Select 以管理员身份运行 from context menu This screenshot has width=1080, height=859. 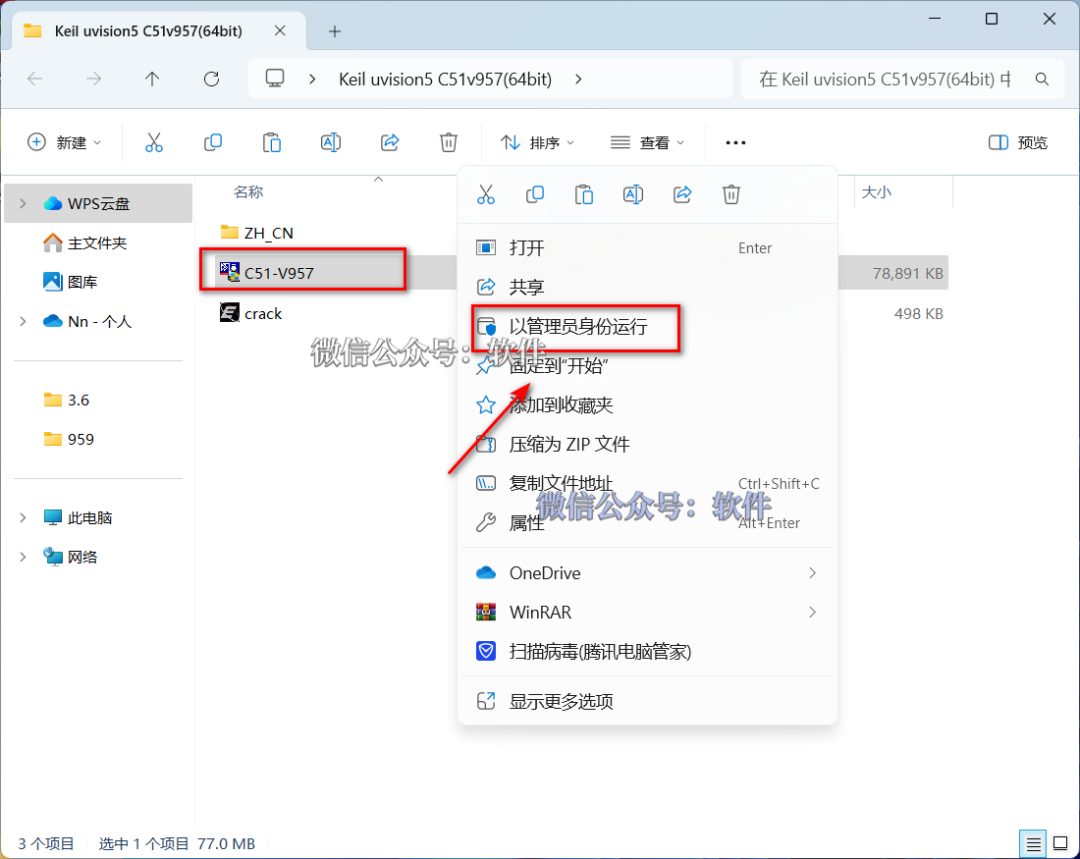(578, 327)
